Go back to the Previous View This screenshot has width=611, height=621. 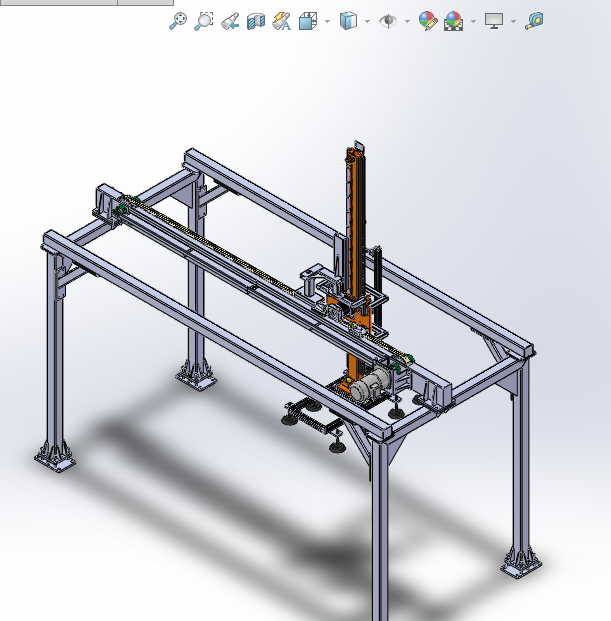230,21
